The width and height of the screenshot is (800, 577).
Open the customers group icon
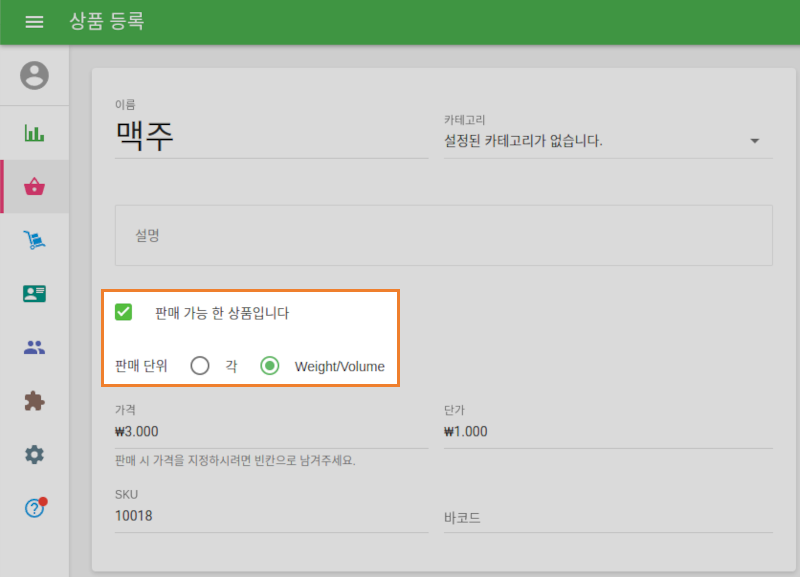(34, 347)
